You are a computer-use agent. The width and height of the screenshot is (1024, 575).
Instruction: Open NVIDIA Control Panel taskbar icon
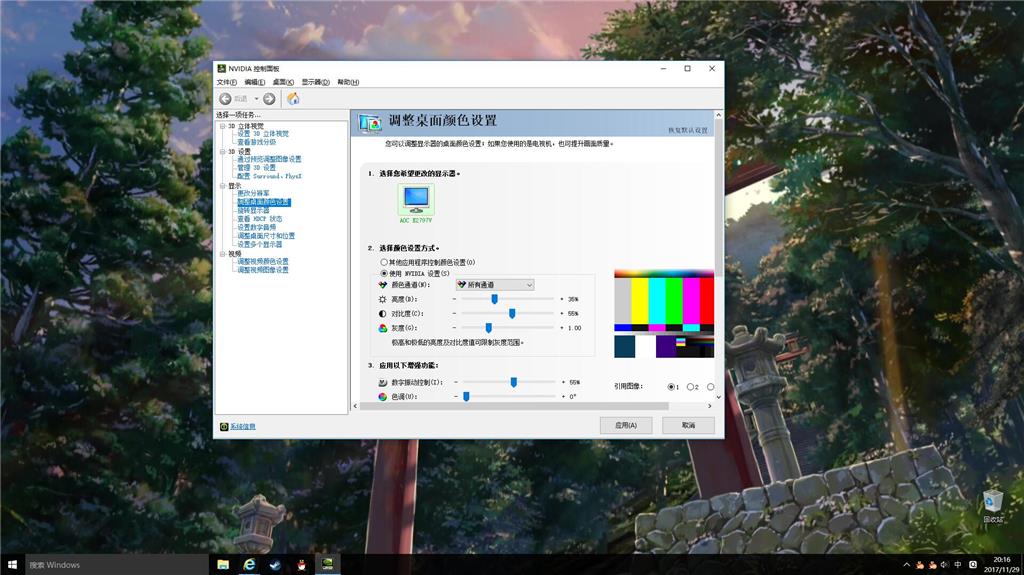[328, 565]
